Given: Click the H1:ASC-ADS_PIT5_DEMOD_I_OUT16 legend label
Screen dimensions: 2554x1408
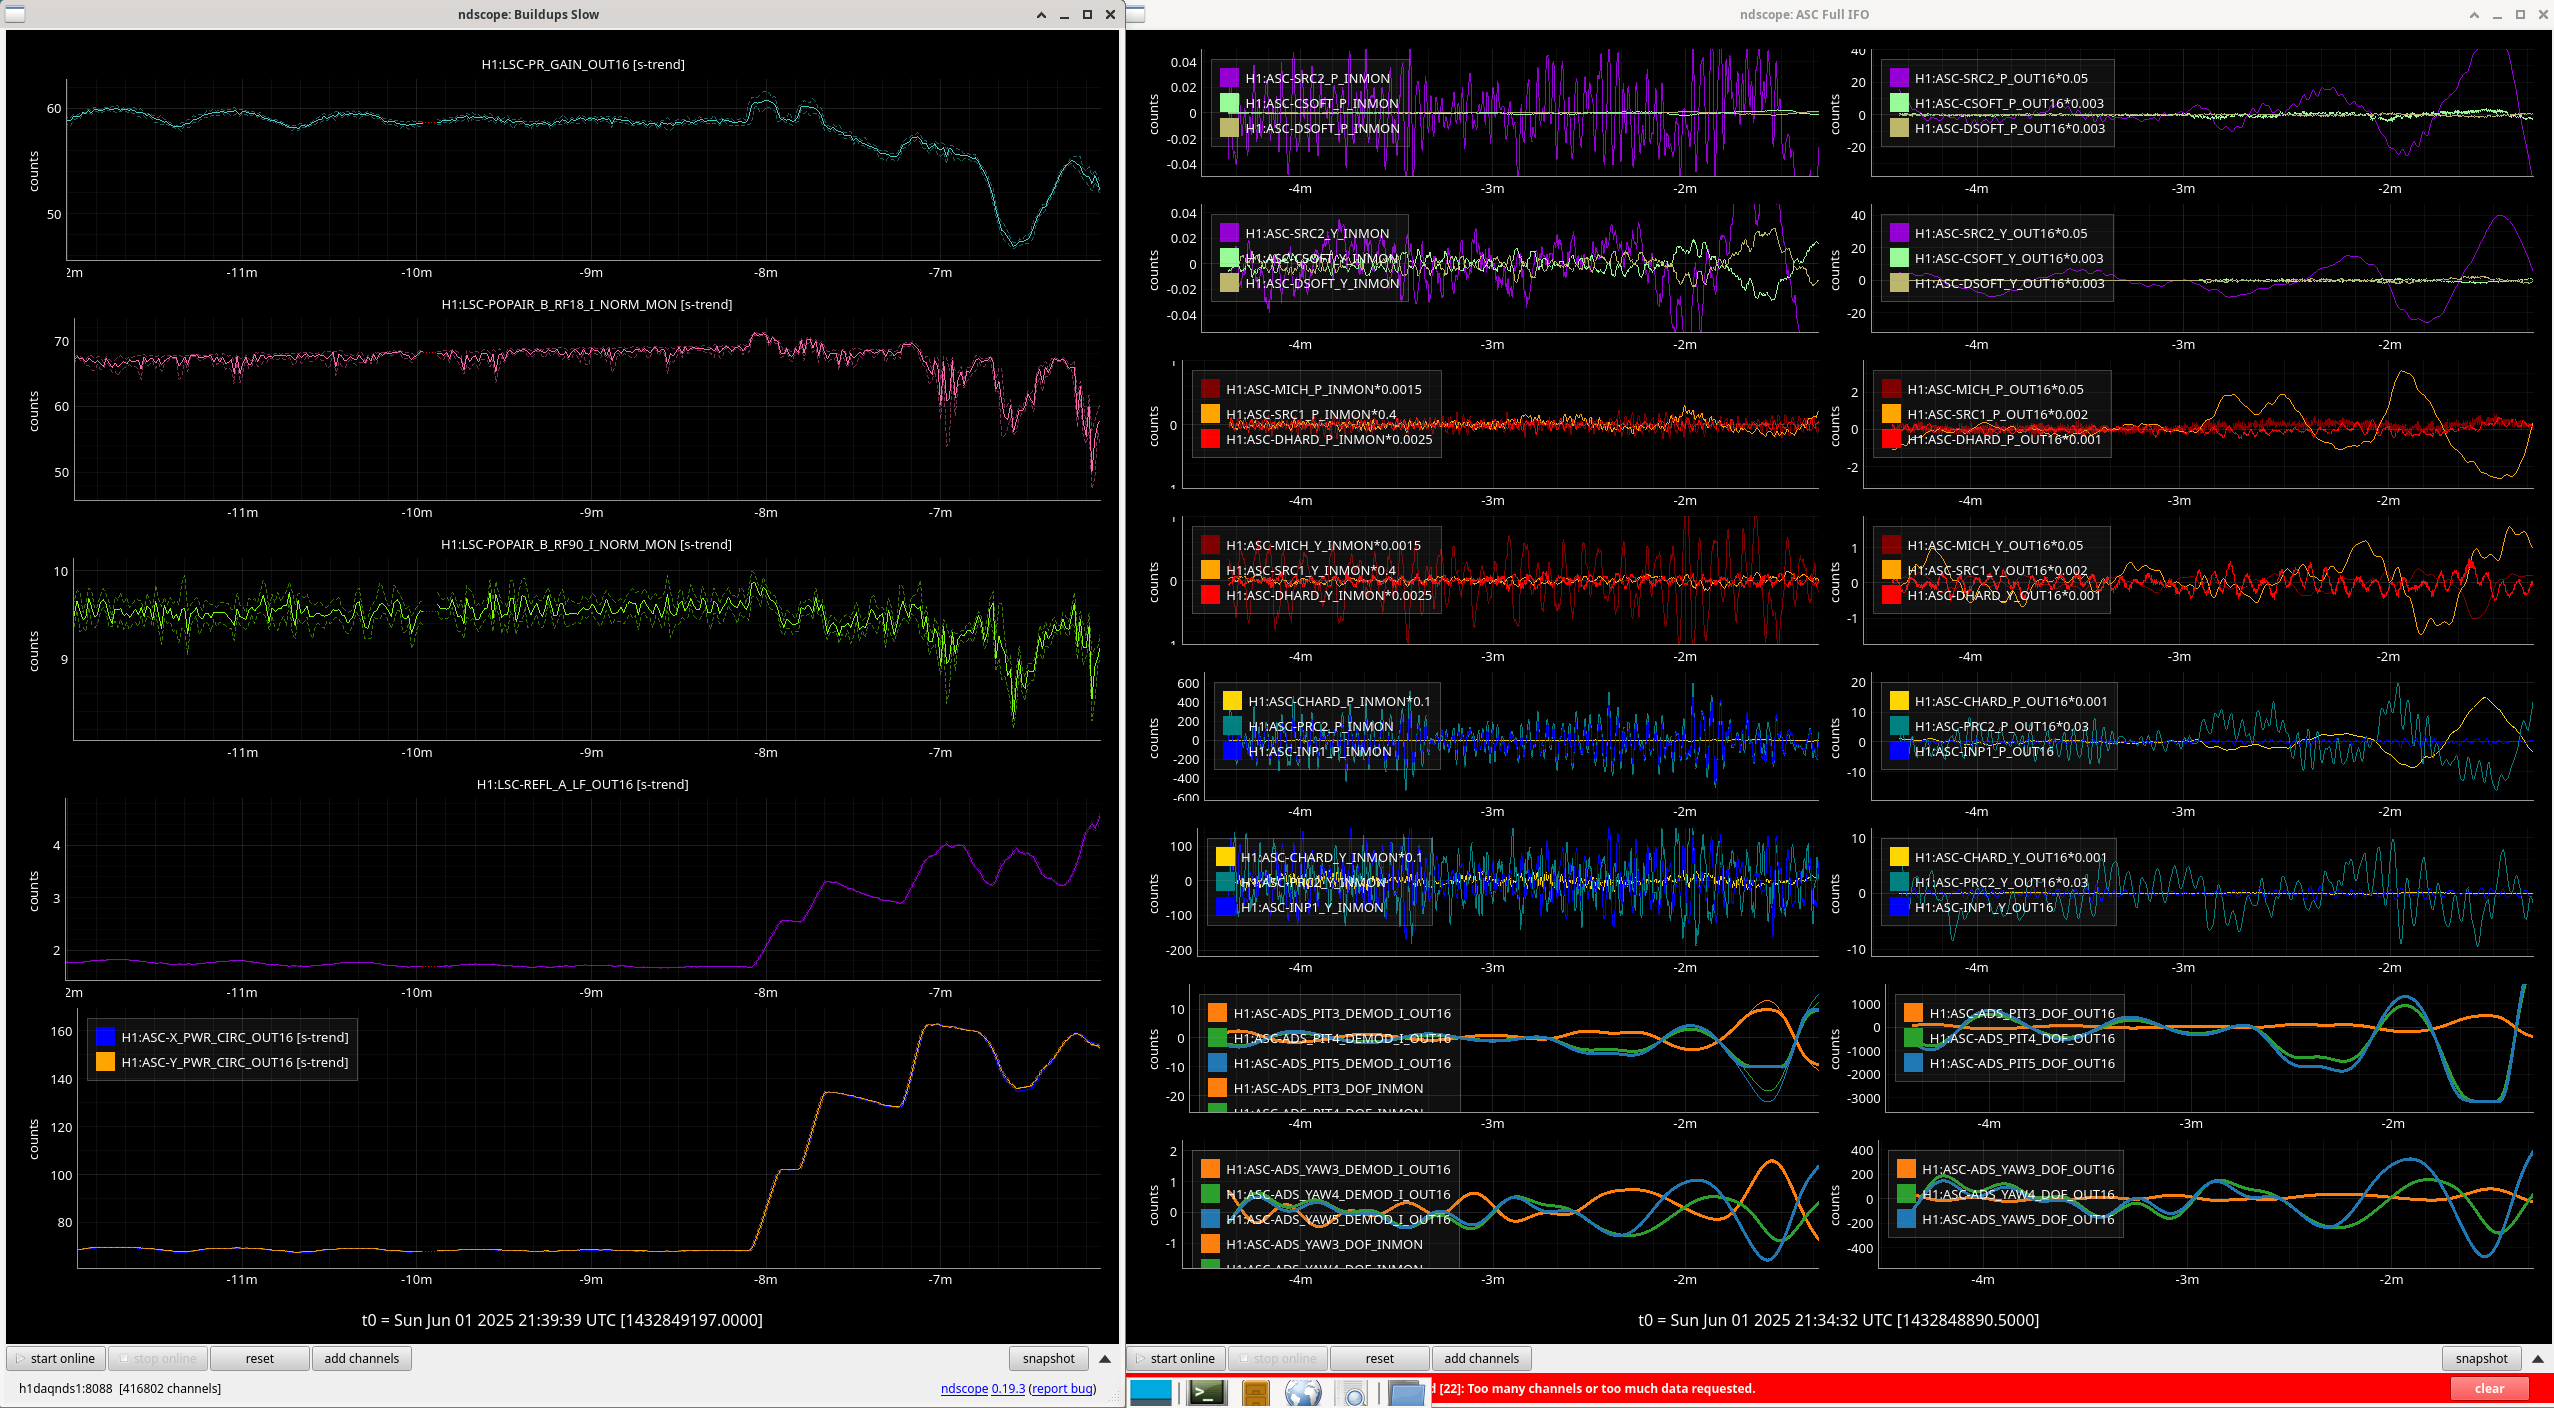Looking at the screenshot, I should click(1342, 1063).
